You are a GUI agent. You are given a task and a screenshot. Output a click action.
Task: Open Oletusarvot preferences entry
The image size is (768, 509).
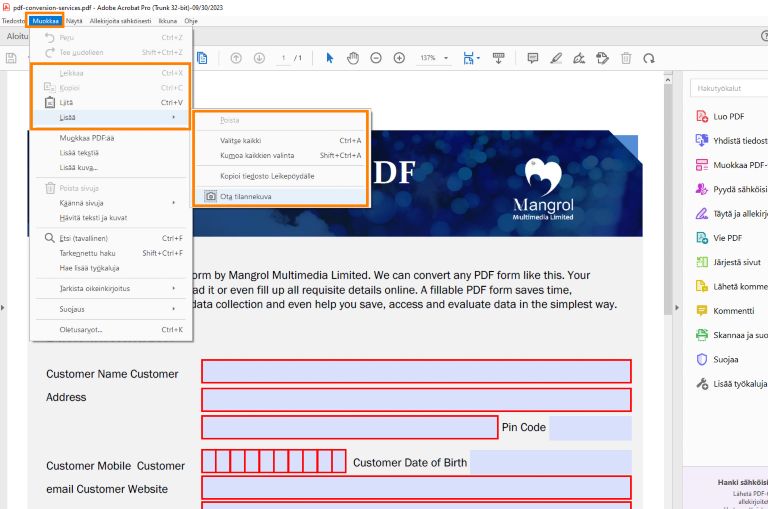(x=111, y=330)
